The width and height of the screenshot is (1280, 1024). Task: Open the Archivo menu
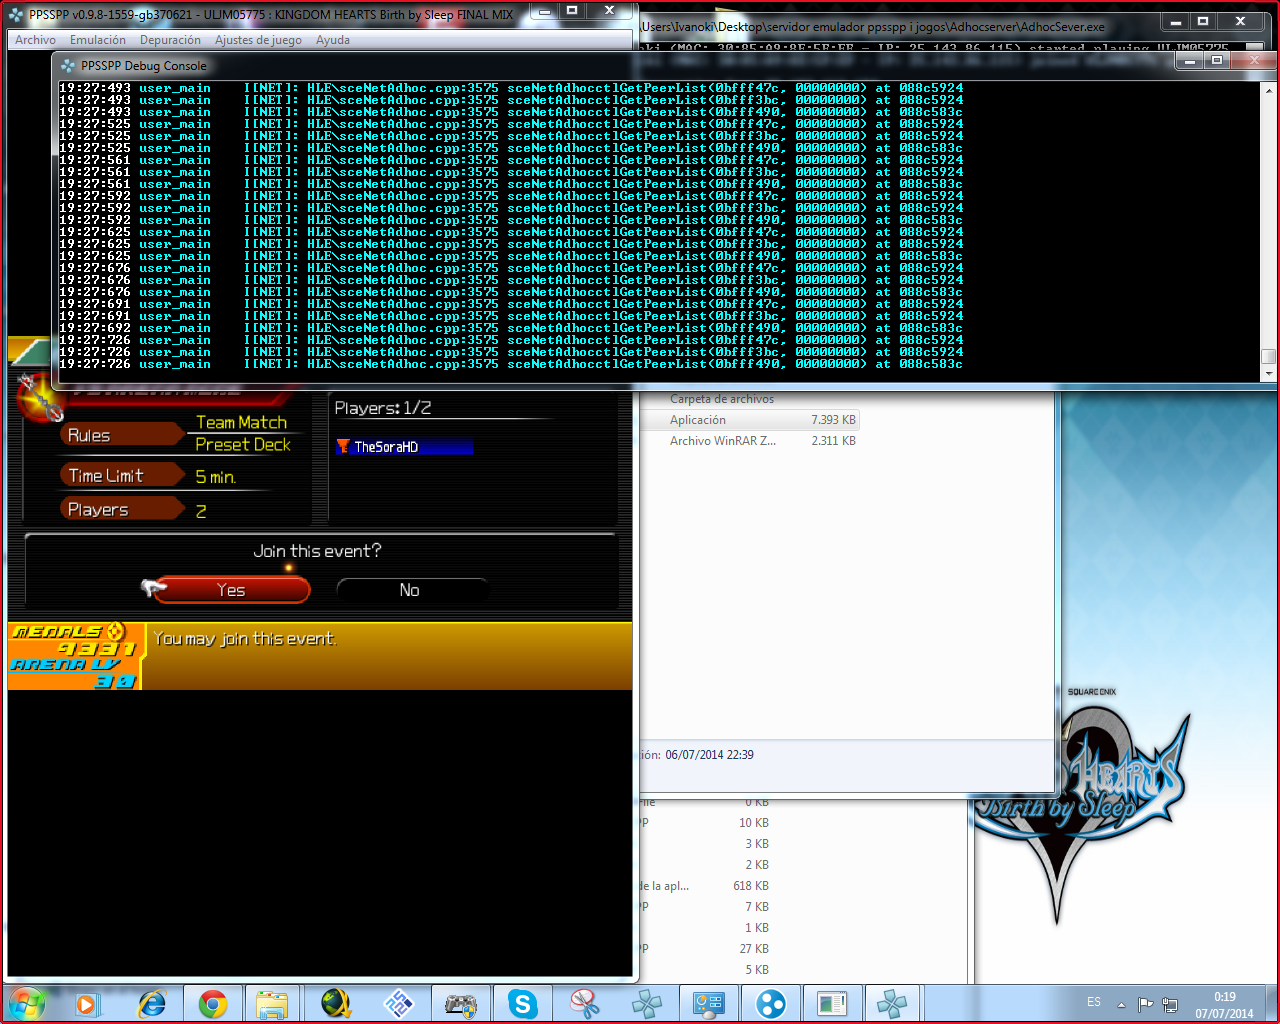[35, 40]
